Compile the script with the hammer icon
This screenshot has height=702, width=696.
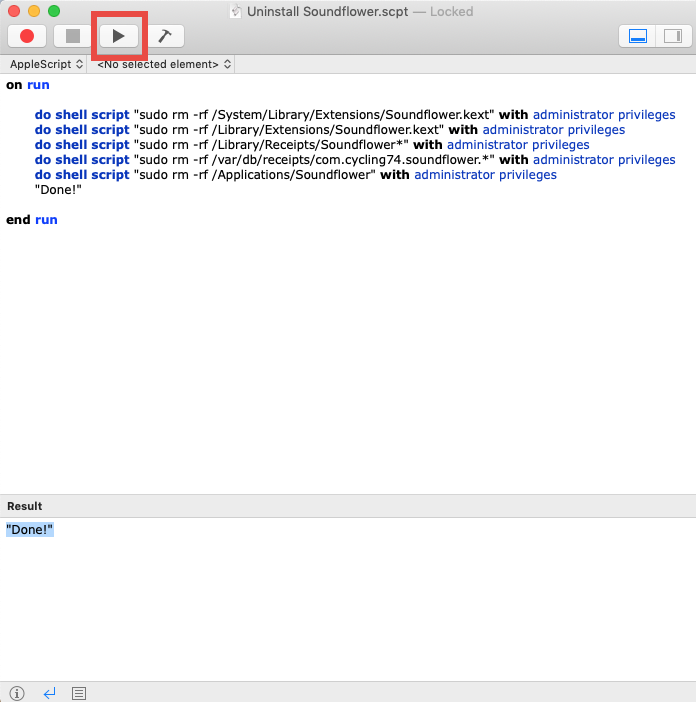[x=165, y=36]
